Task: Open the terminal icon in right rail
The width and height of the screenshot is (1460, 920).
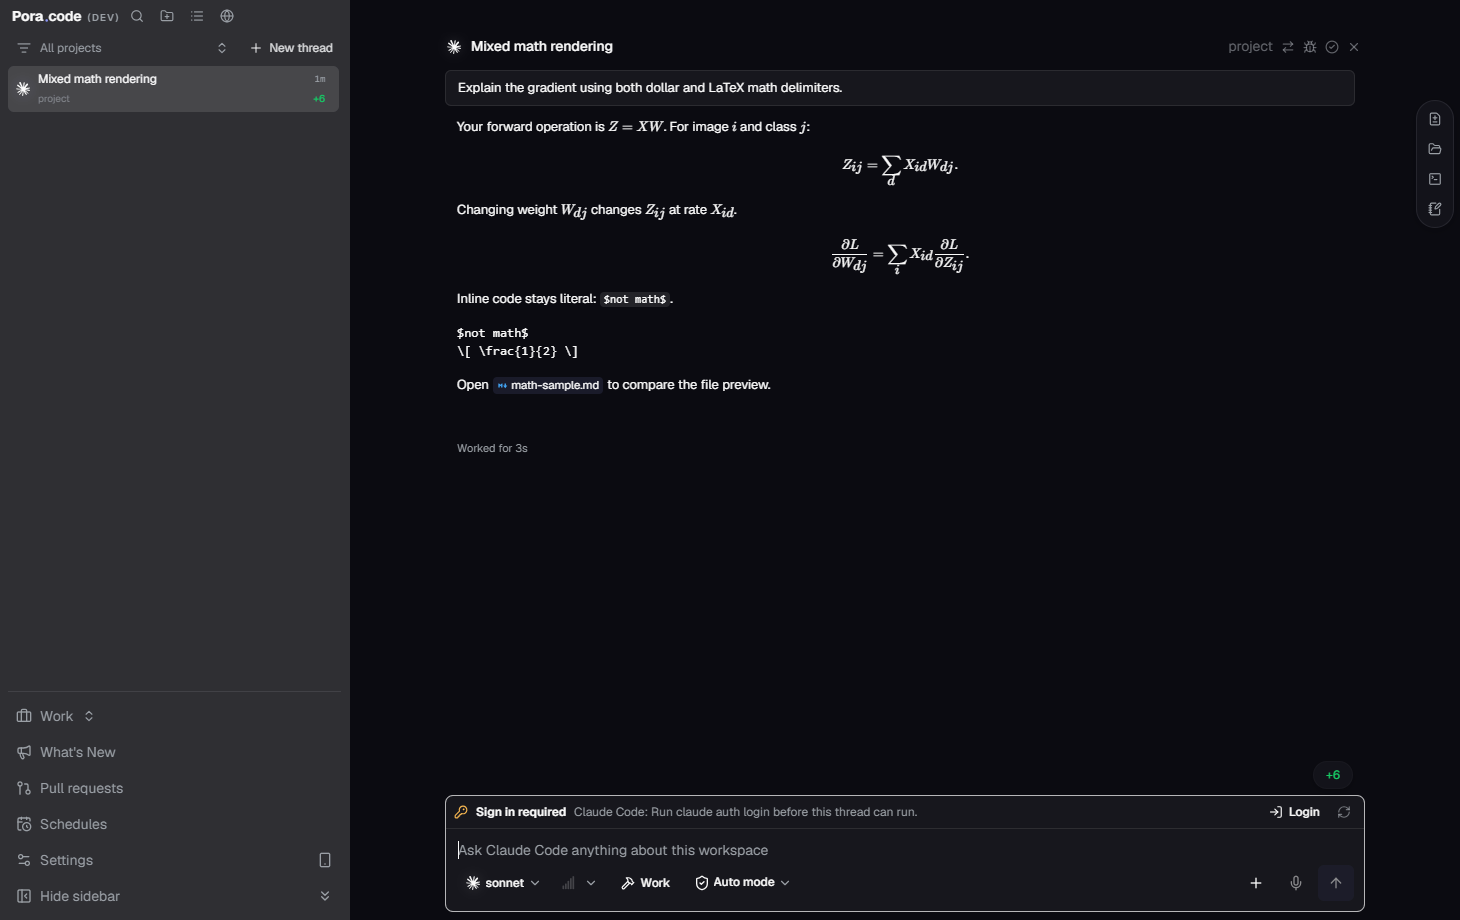Action: (1435, 179)
